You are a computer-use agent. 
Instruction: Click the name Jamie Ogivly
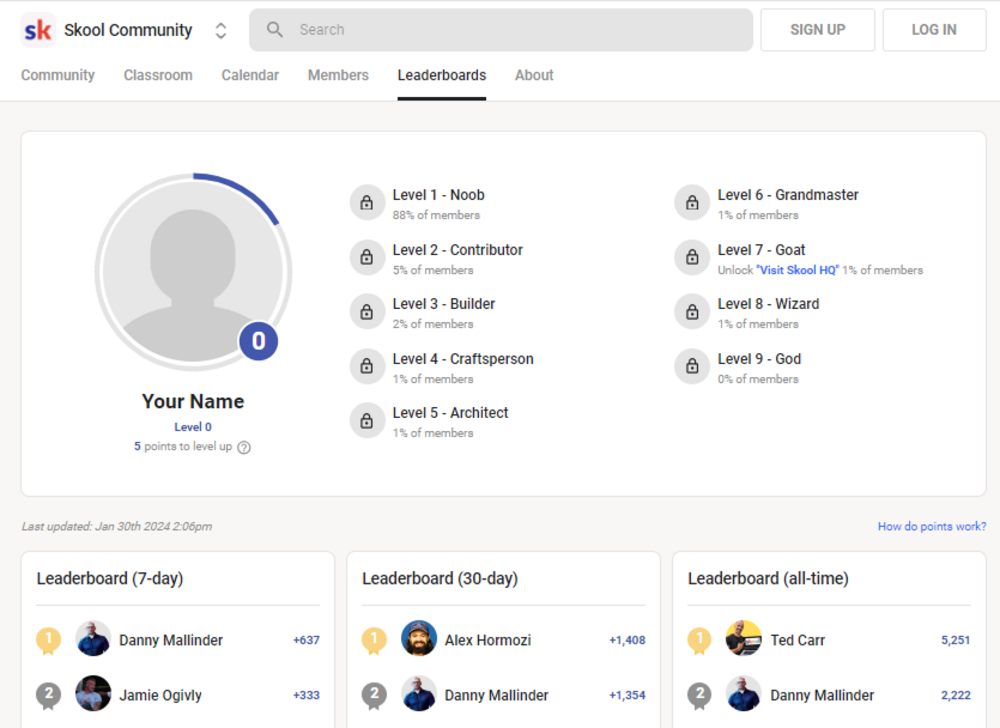[x=160, y=695]
